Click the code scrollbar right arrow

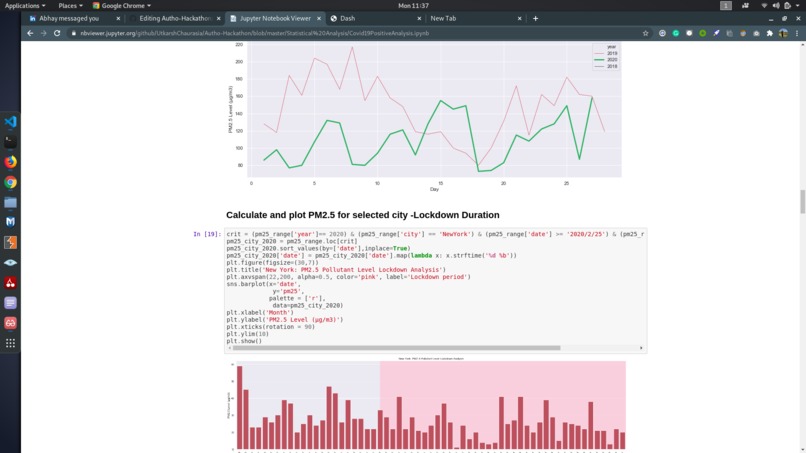641,348
